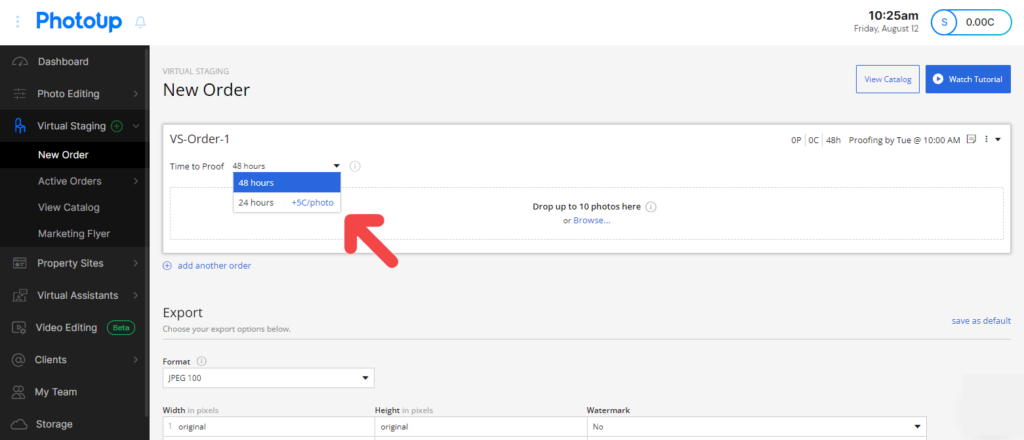
Task: Click the Width original input field
Action: click(268, 426)
